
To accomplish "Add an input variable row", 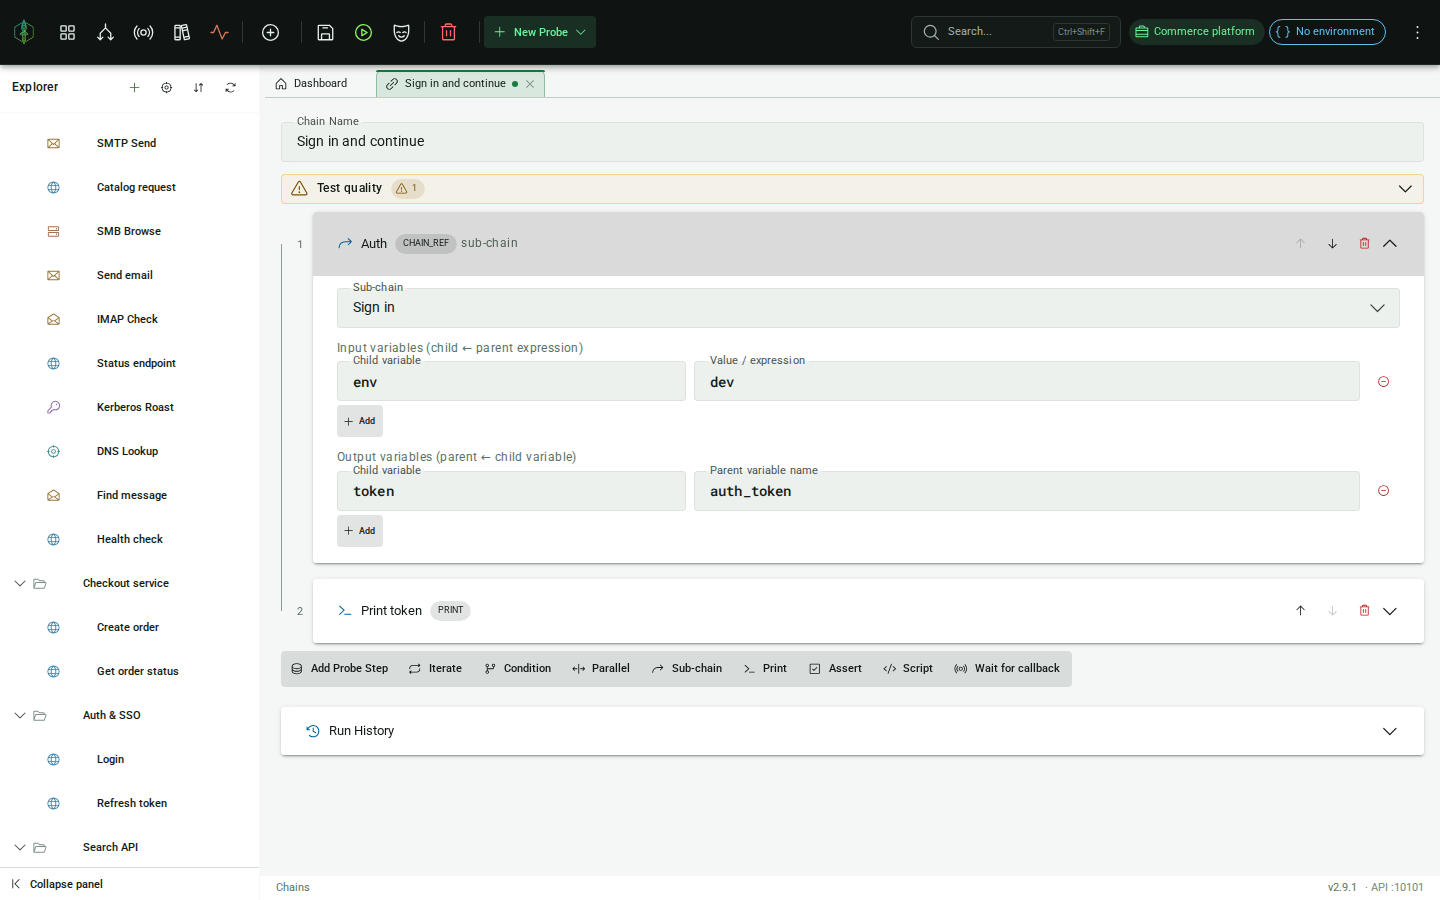I will click(x=360, y=421).
